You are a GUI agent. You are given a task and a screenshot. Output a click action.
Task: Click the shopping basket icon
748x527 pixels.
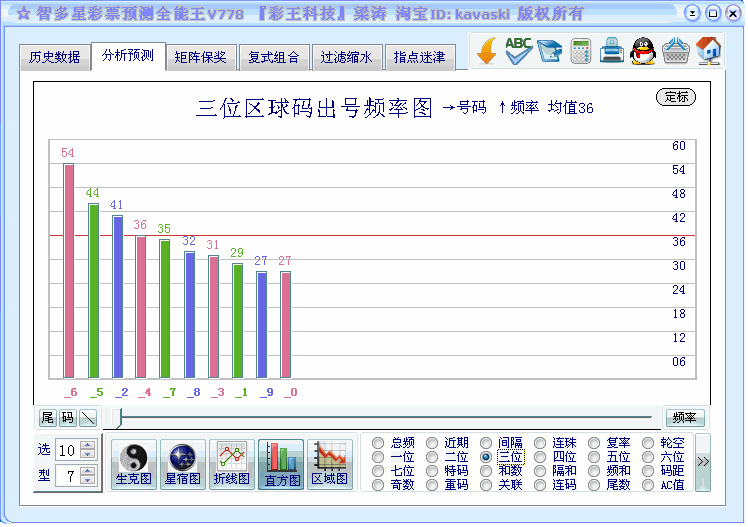pyautogui.click(x=675, y=51)
